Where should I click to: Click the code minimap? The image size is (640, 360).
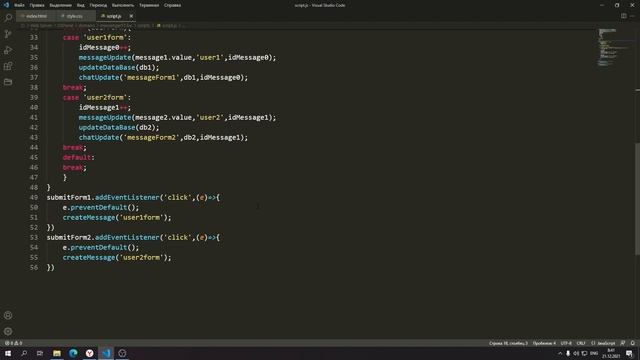click(614, 47)
